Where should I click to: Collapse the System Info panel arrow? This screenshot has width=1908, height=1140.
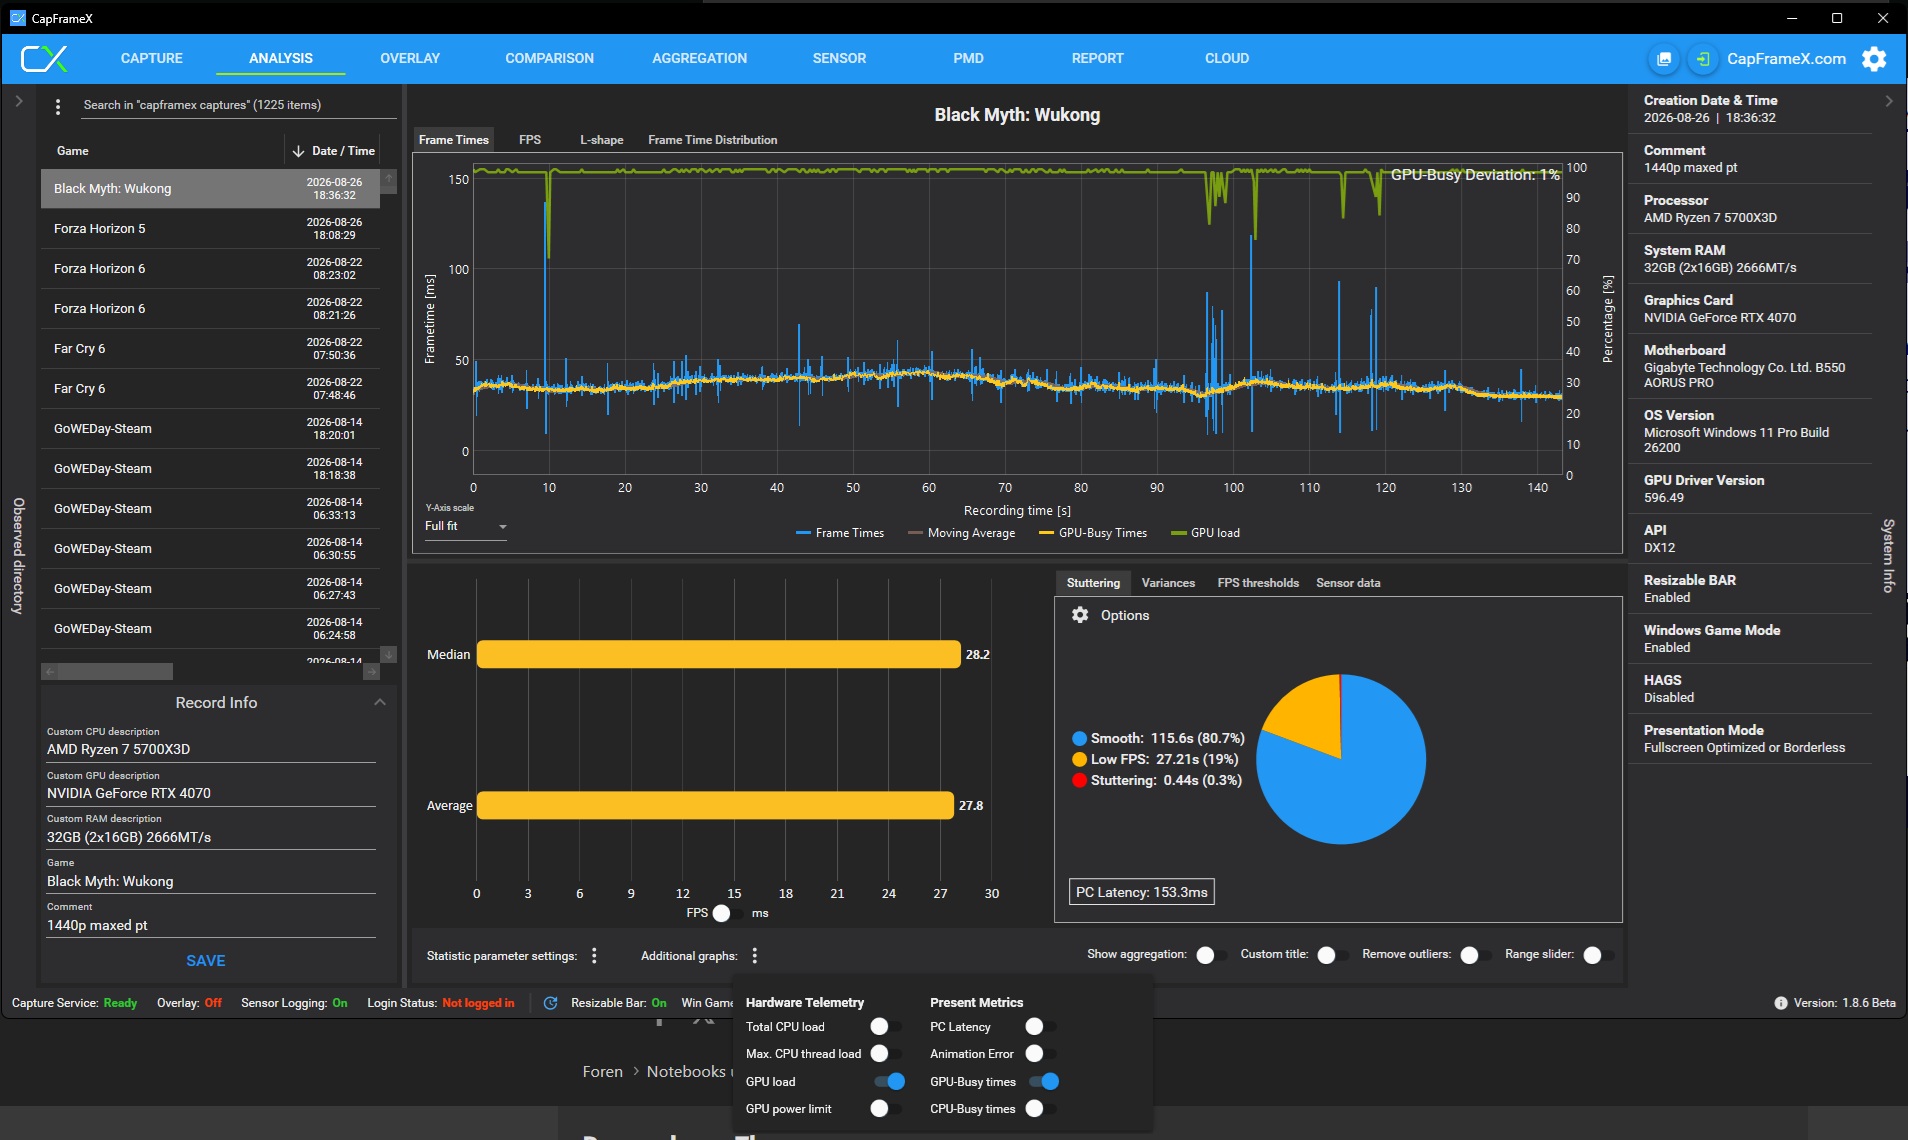tap(1889, 101)
